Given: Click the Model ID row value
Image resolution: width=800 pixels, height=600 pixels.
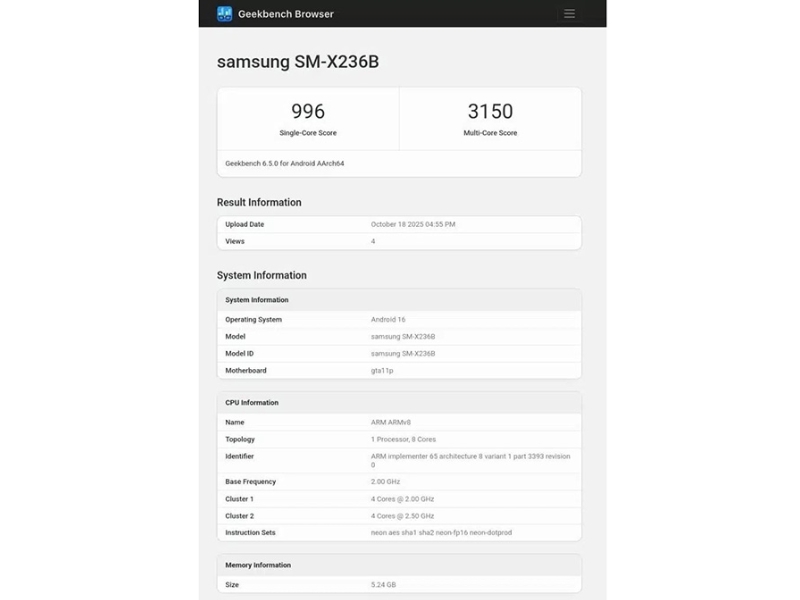Looking at the screenshot, I should tap(403, 354).
